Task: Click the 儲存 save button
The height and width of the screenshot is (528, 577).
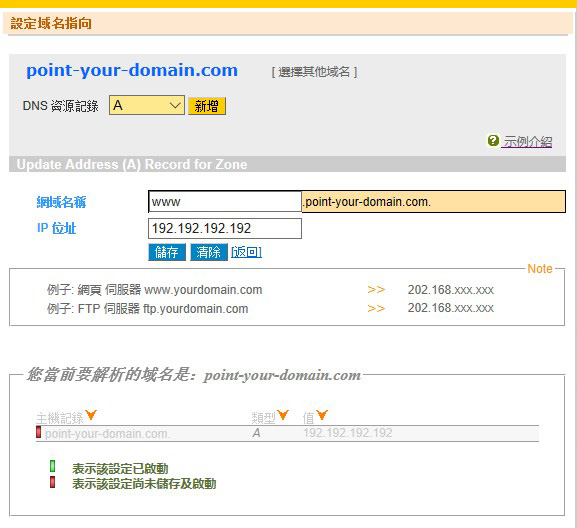Action: coord(167,252)
